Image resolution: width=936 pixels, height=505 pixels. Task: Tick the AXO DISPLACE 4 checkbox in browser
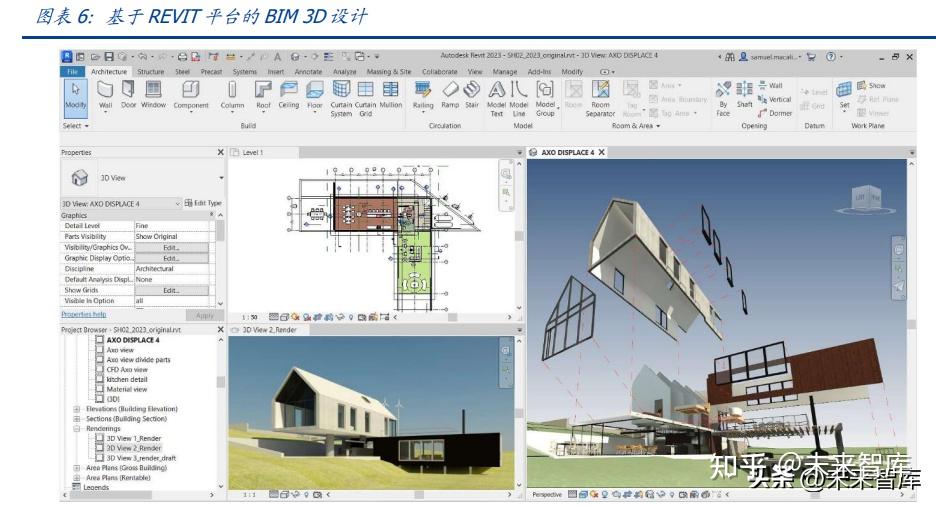[x=100, y=340]
